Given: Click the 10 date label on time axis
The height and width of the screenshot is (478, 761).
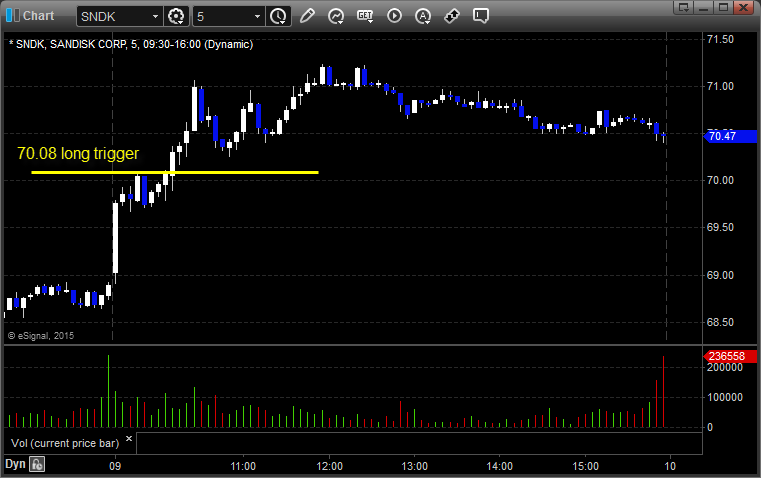Looking at the screenshot, I should [x=670, y=466].
